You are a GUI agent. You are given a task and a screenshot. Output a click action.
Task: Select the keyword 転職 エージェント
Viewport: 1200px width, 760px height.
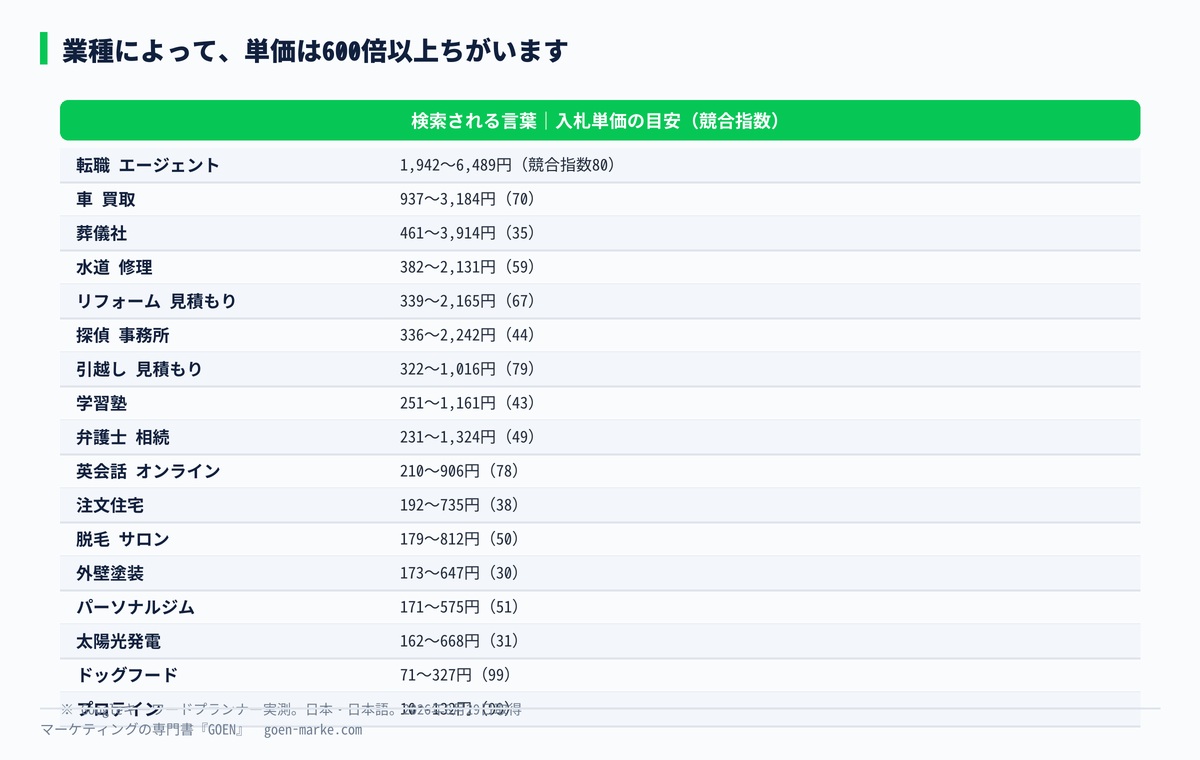click(x=148, y=165)
